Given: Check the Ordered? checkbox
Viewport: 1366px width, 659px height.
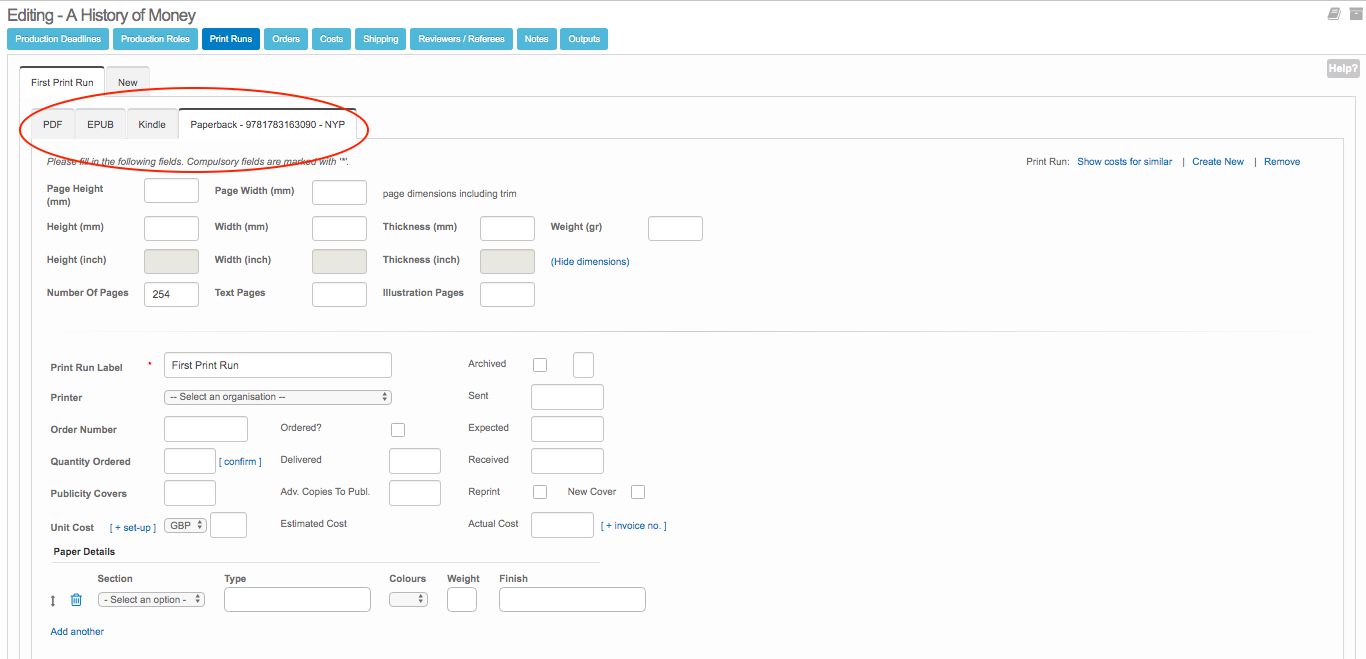Looking at the screenshot, I should pyautogui.click(x=398, y=430).
